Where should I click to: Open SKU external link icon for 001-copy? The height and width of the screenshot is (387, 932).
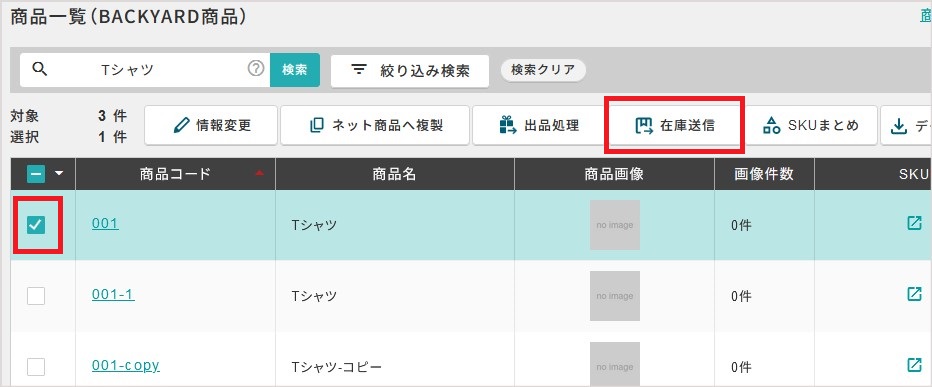coord(914,364)
